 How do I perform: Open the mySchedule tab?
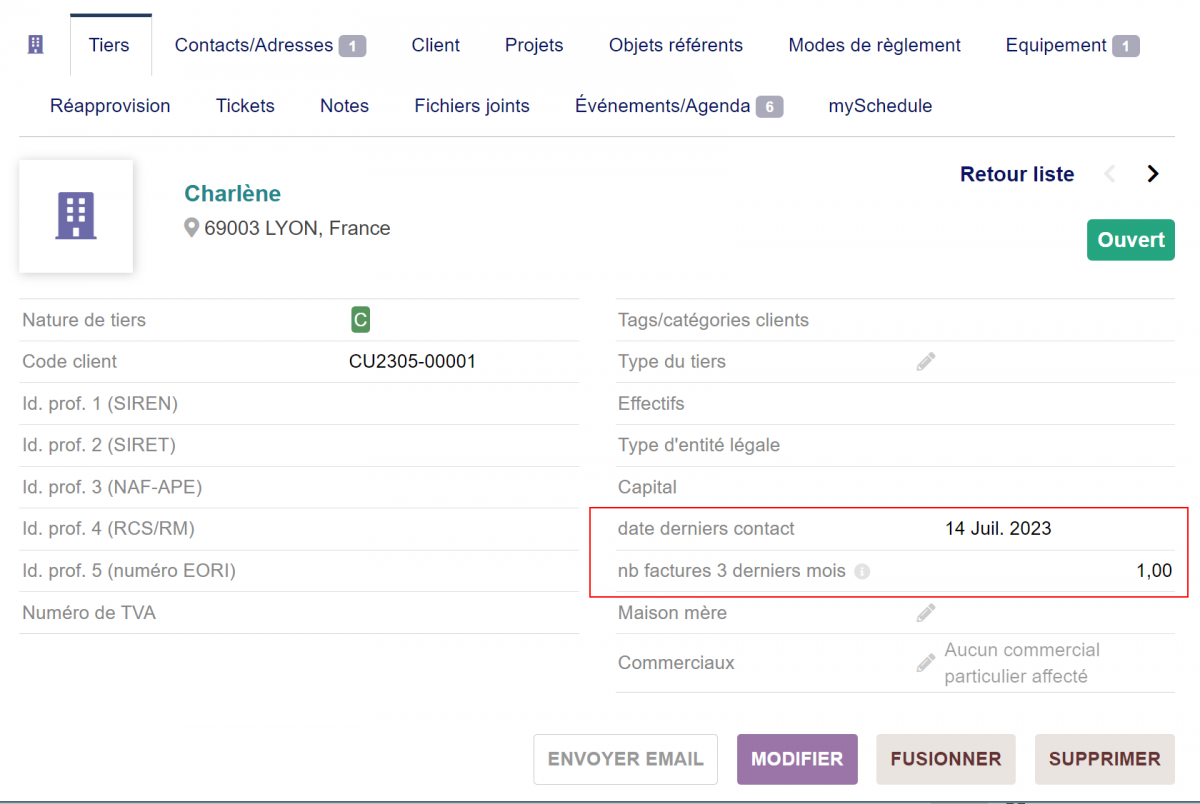click(880, 106)
